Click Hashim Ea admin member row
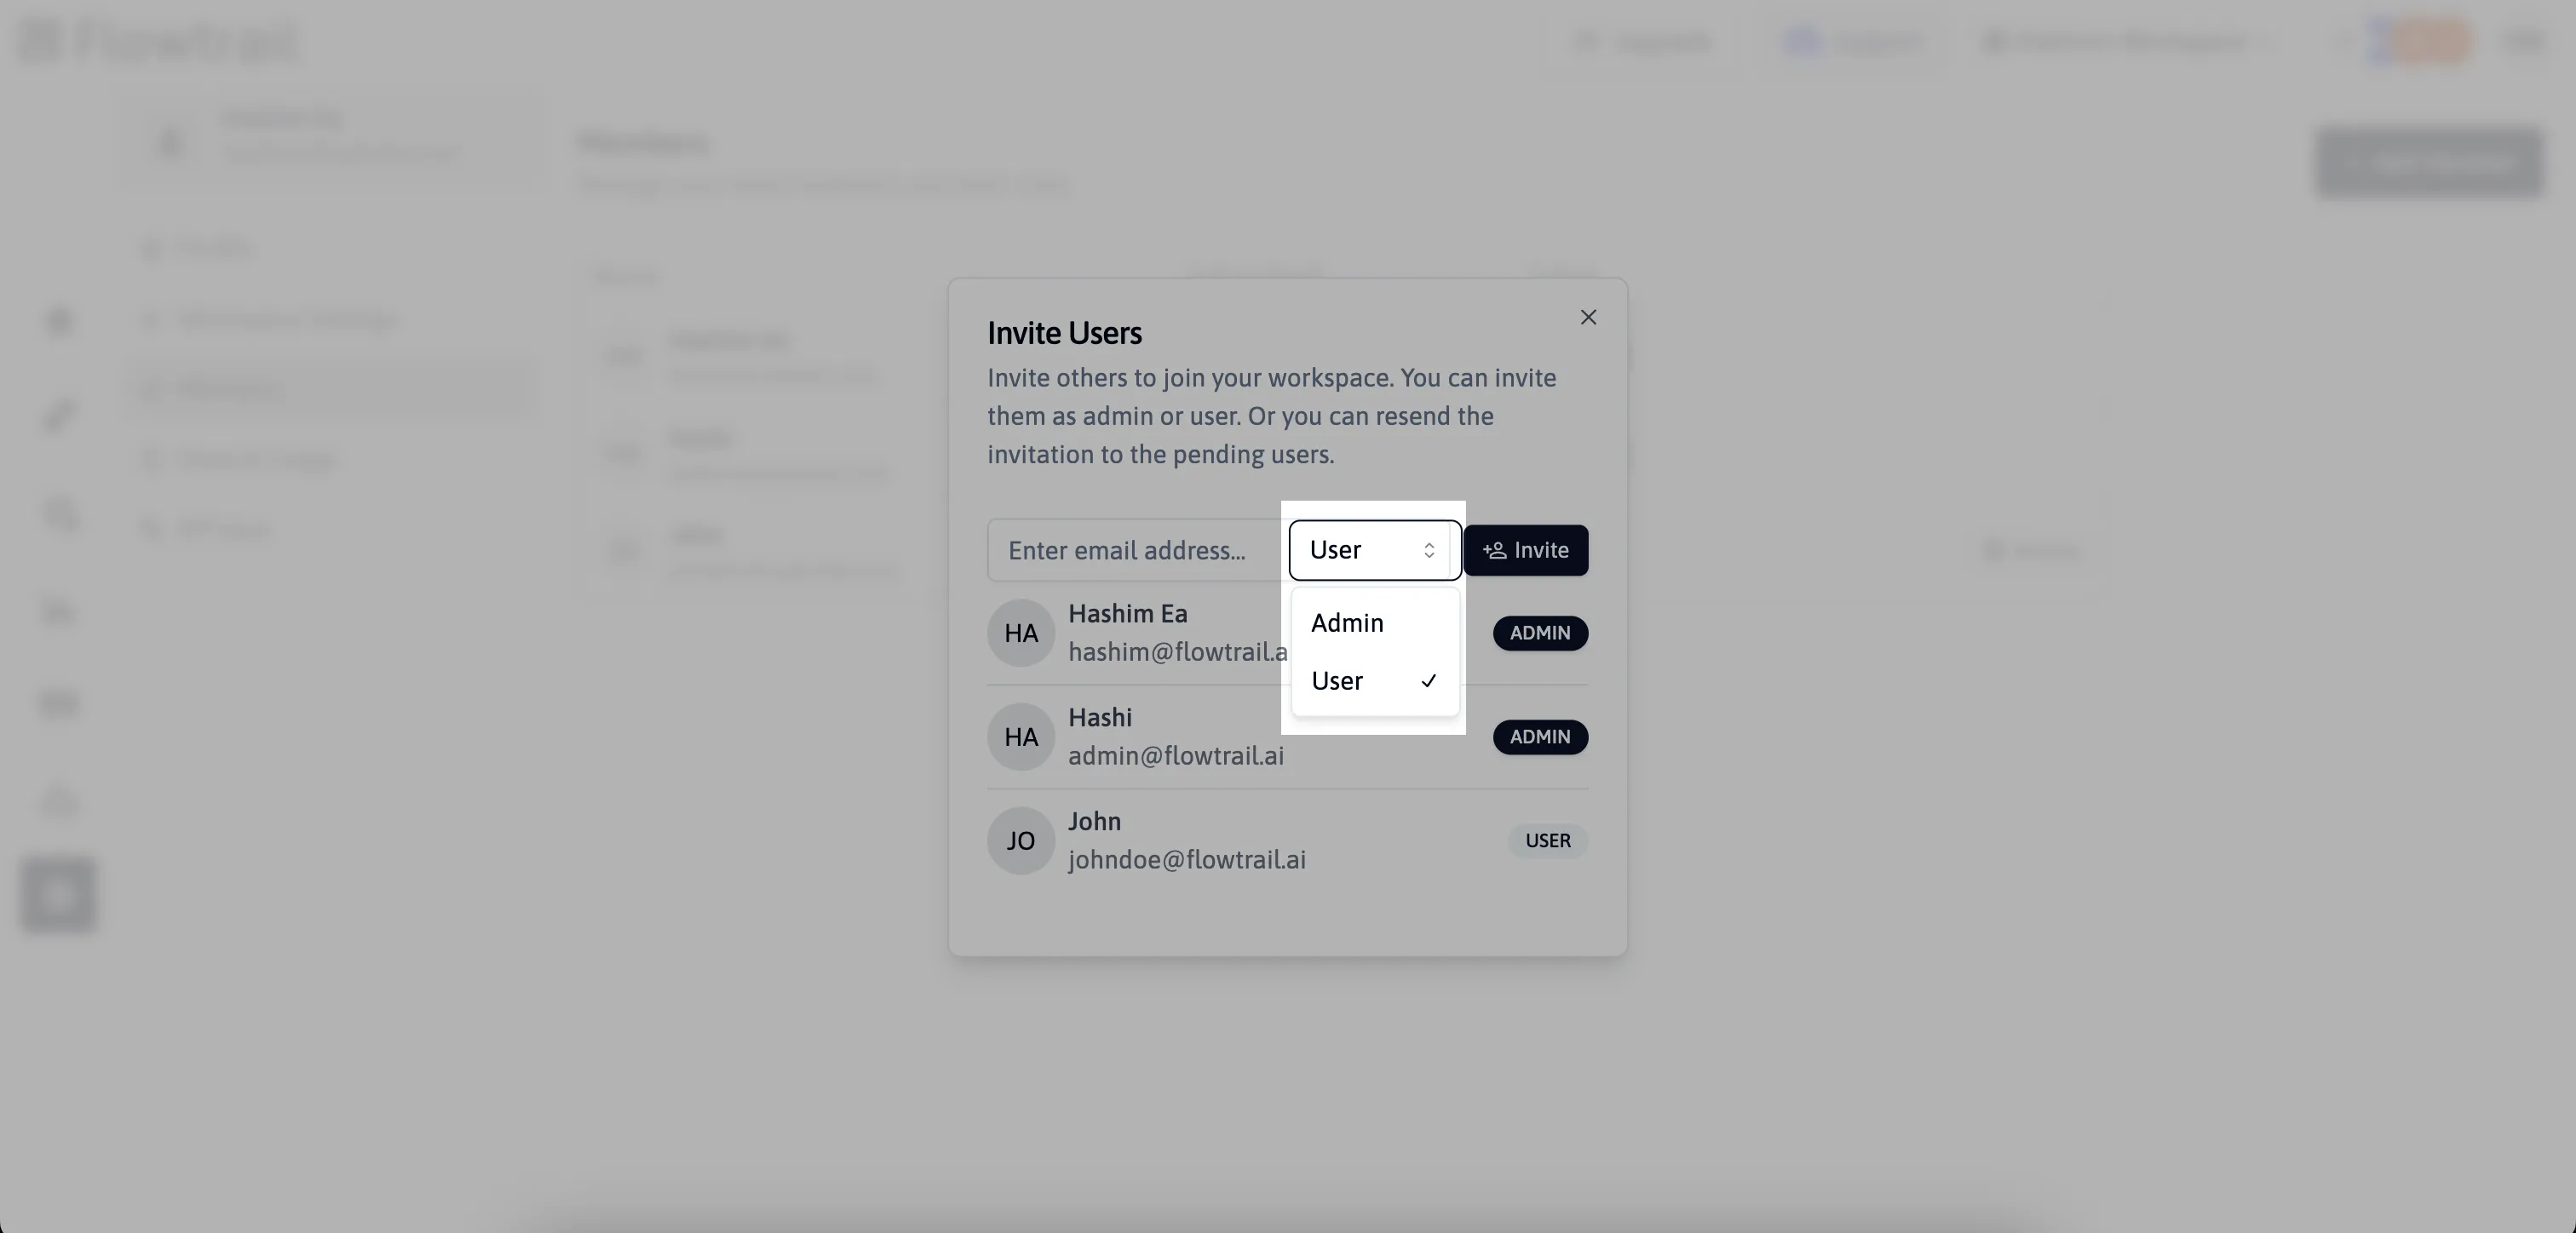This screenshot has height=1233, width=2576. coord(1286,632)
